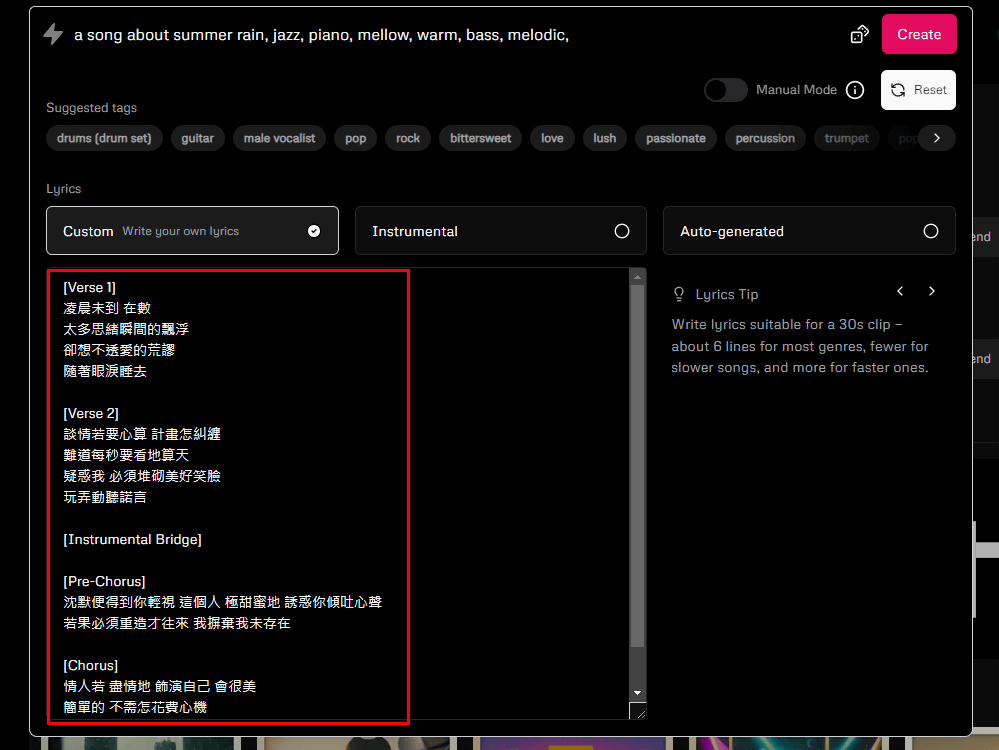Screen dimensions: 999x750
Task: Click the lightning bolt prompt icon
Action: (x=53, y=34)
